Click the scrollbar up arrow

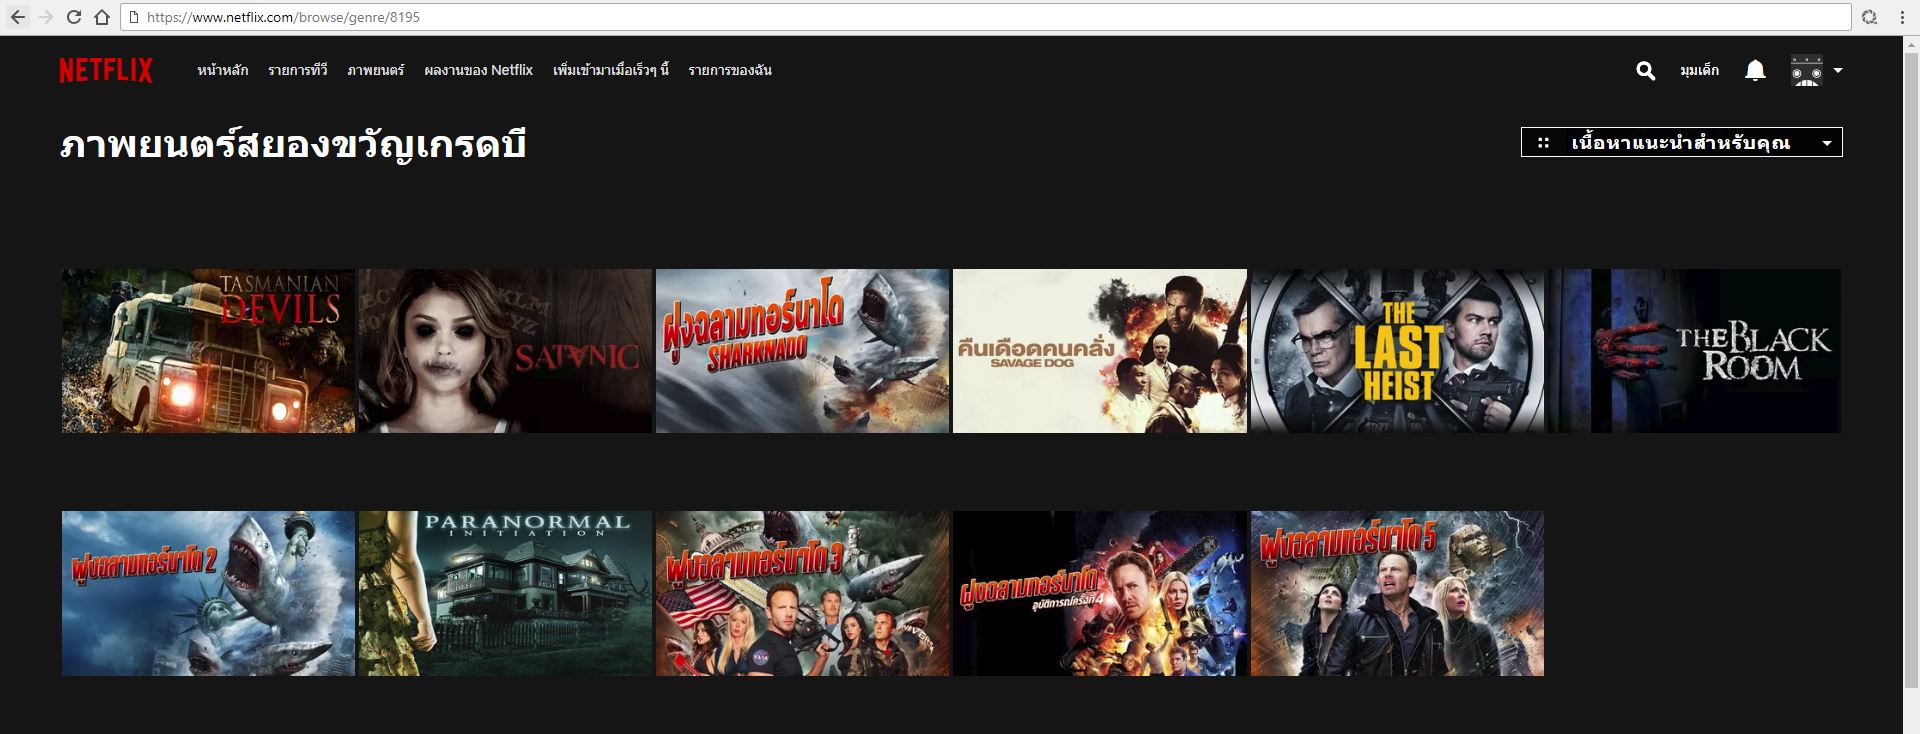pyautogui.click(x=1911, y=44)
